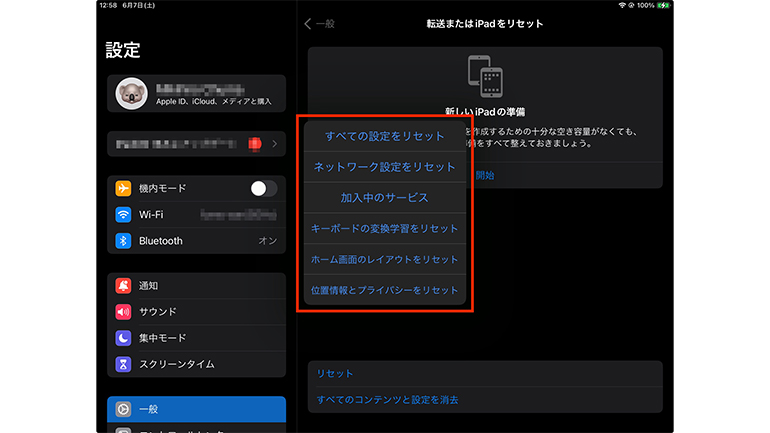This screenshot has width=770, height=433.
Task: Toggle 機内モード switch
Action: 264,189
